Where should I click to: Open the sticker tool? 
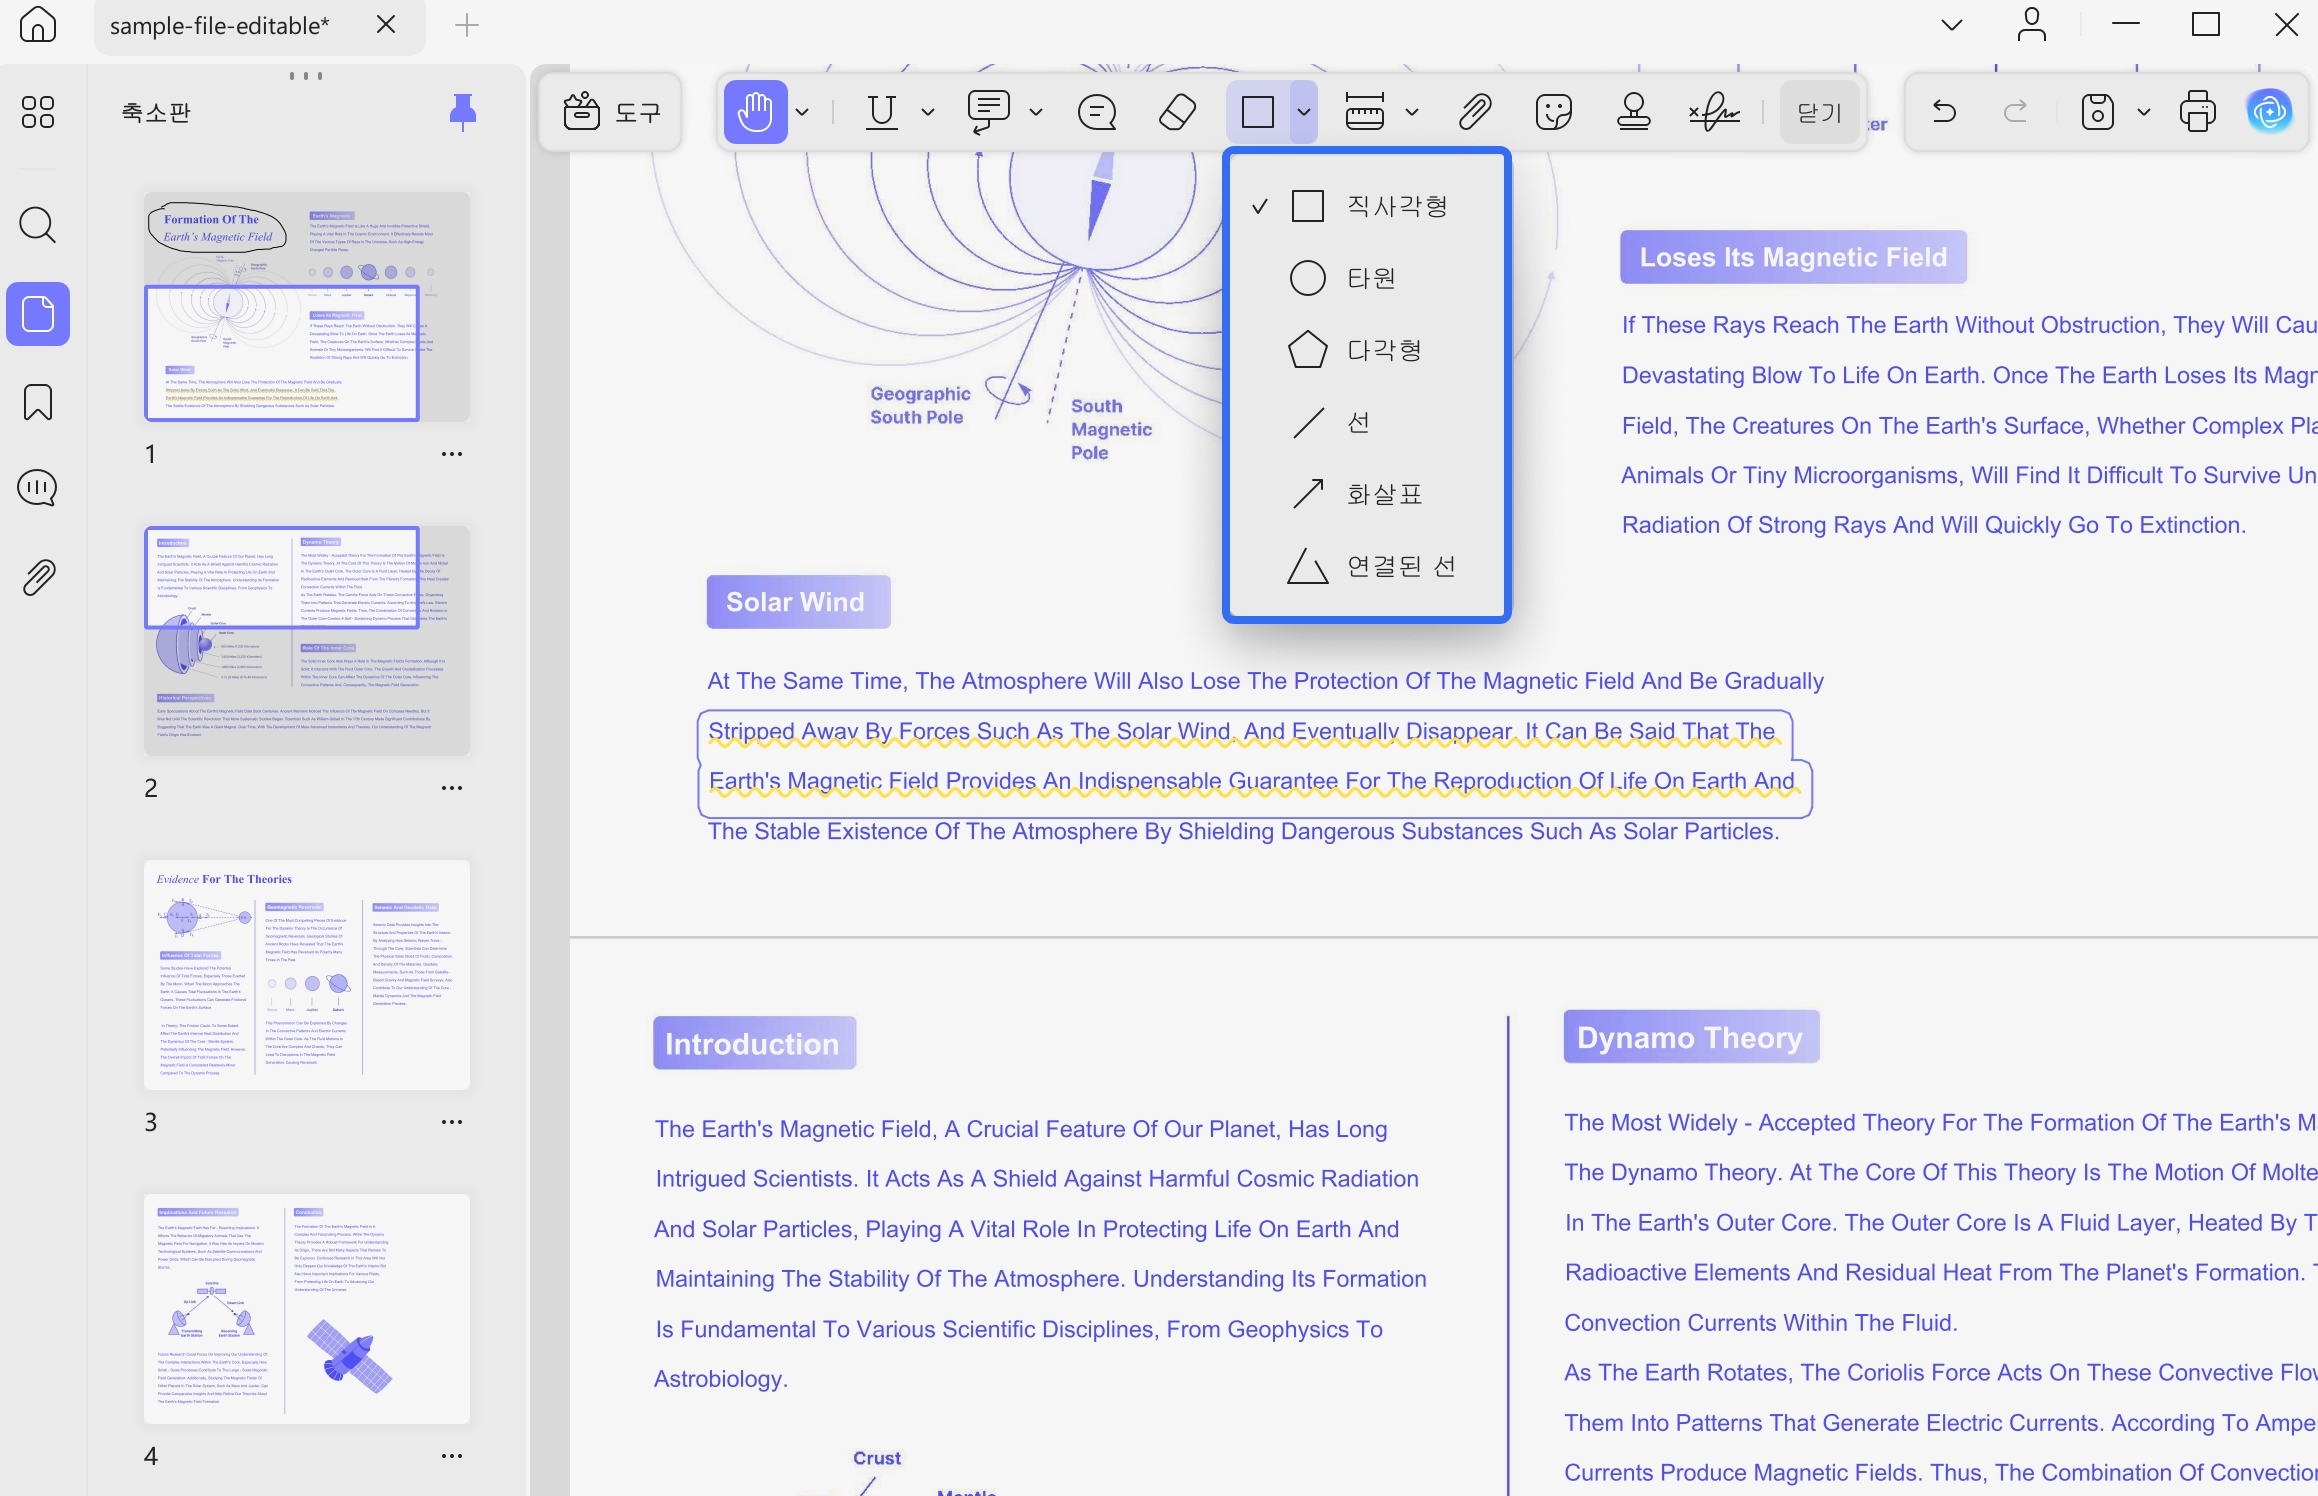1553,112
